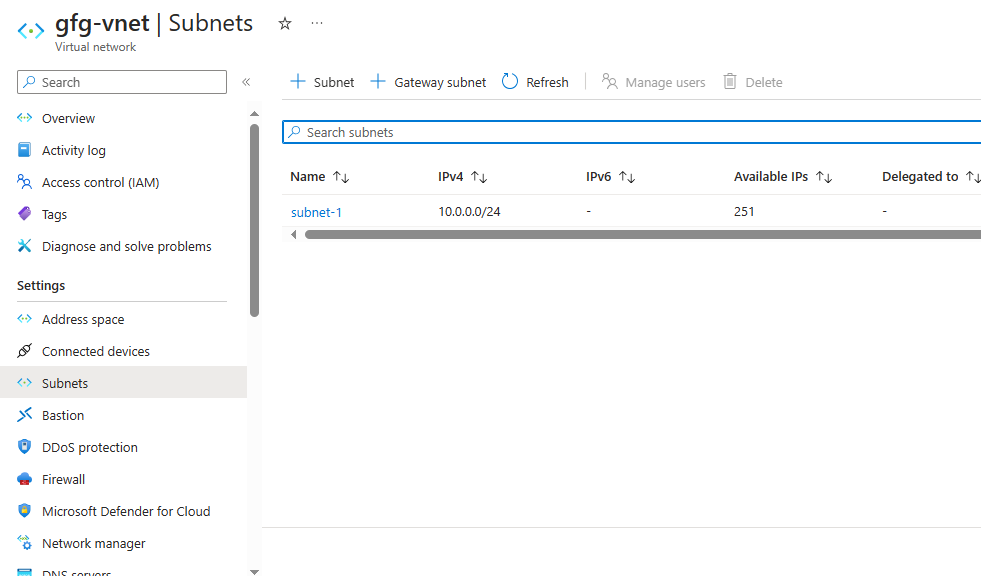Click the Overview icon in the sidebar

pos(24,118)
